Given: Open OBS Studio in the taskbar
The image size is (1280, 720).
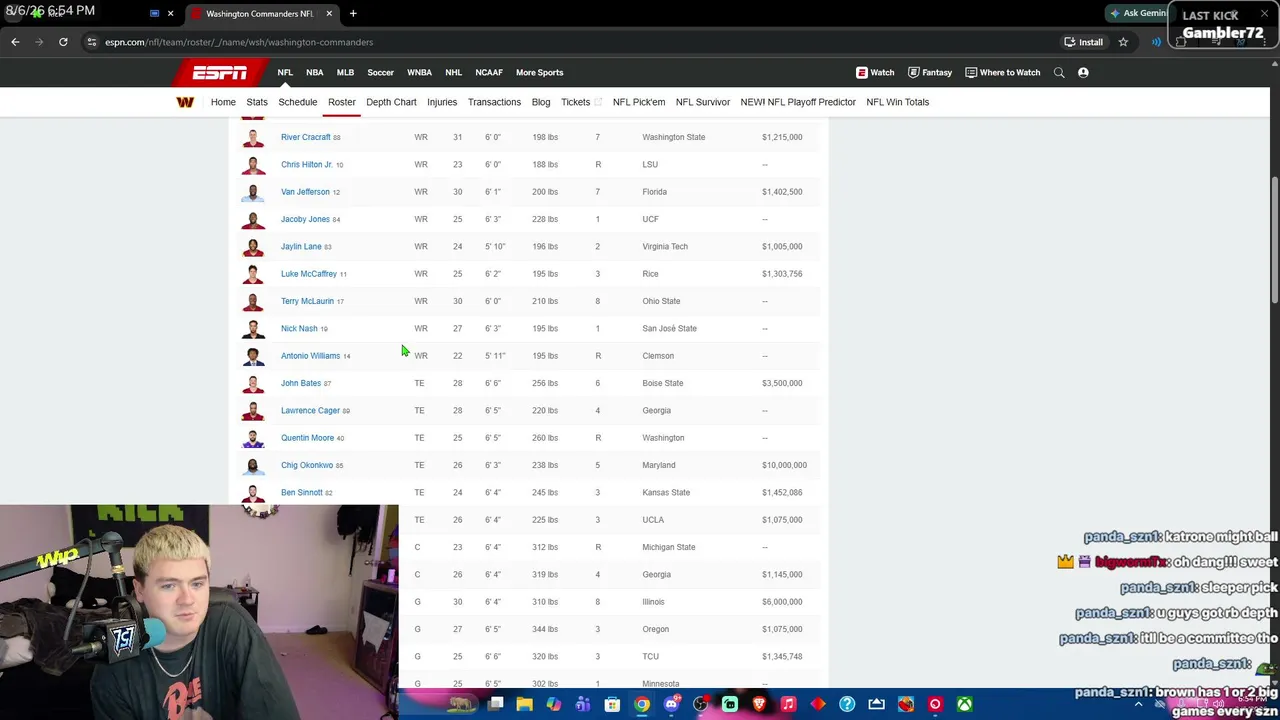Looking at the screenshot, I should tap(700, 704).
